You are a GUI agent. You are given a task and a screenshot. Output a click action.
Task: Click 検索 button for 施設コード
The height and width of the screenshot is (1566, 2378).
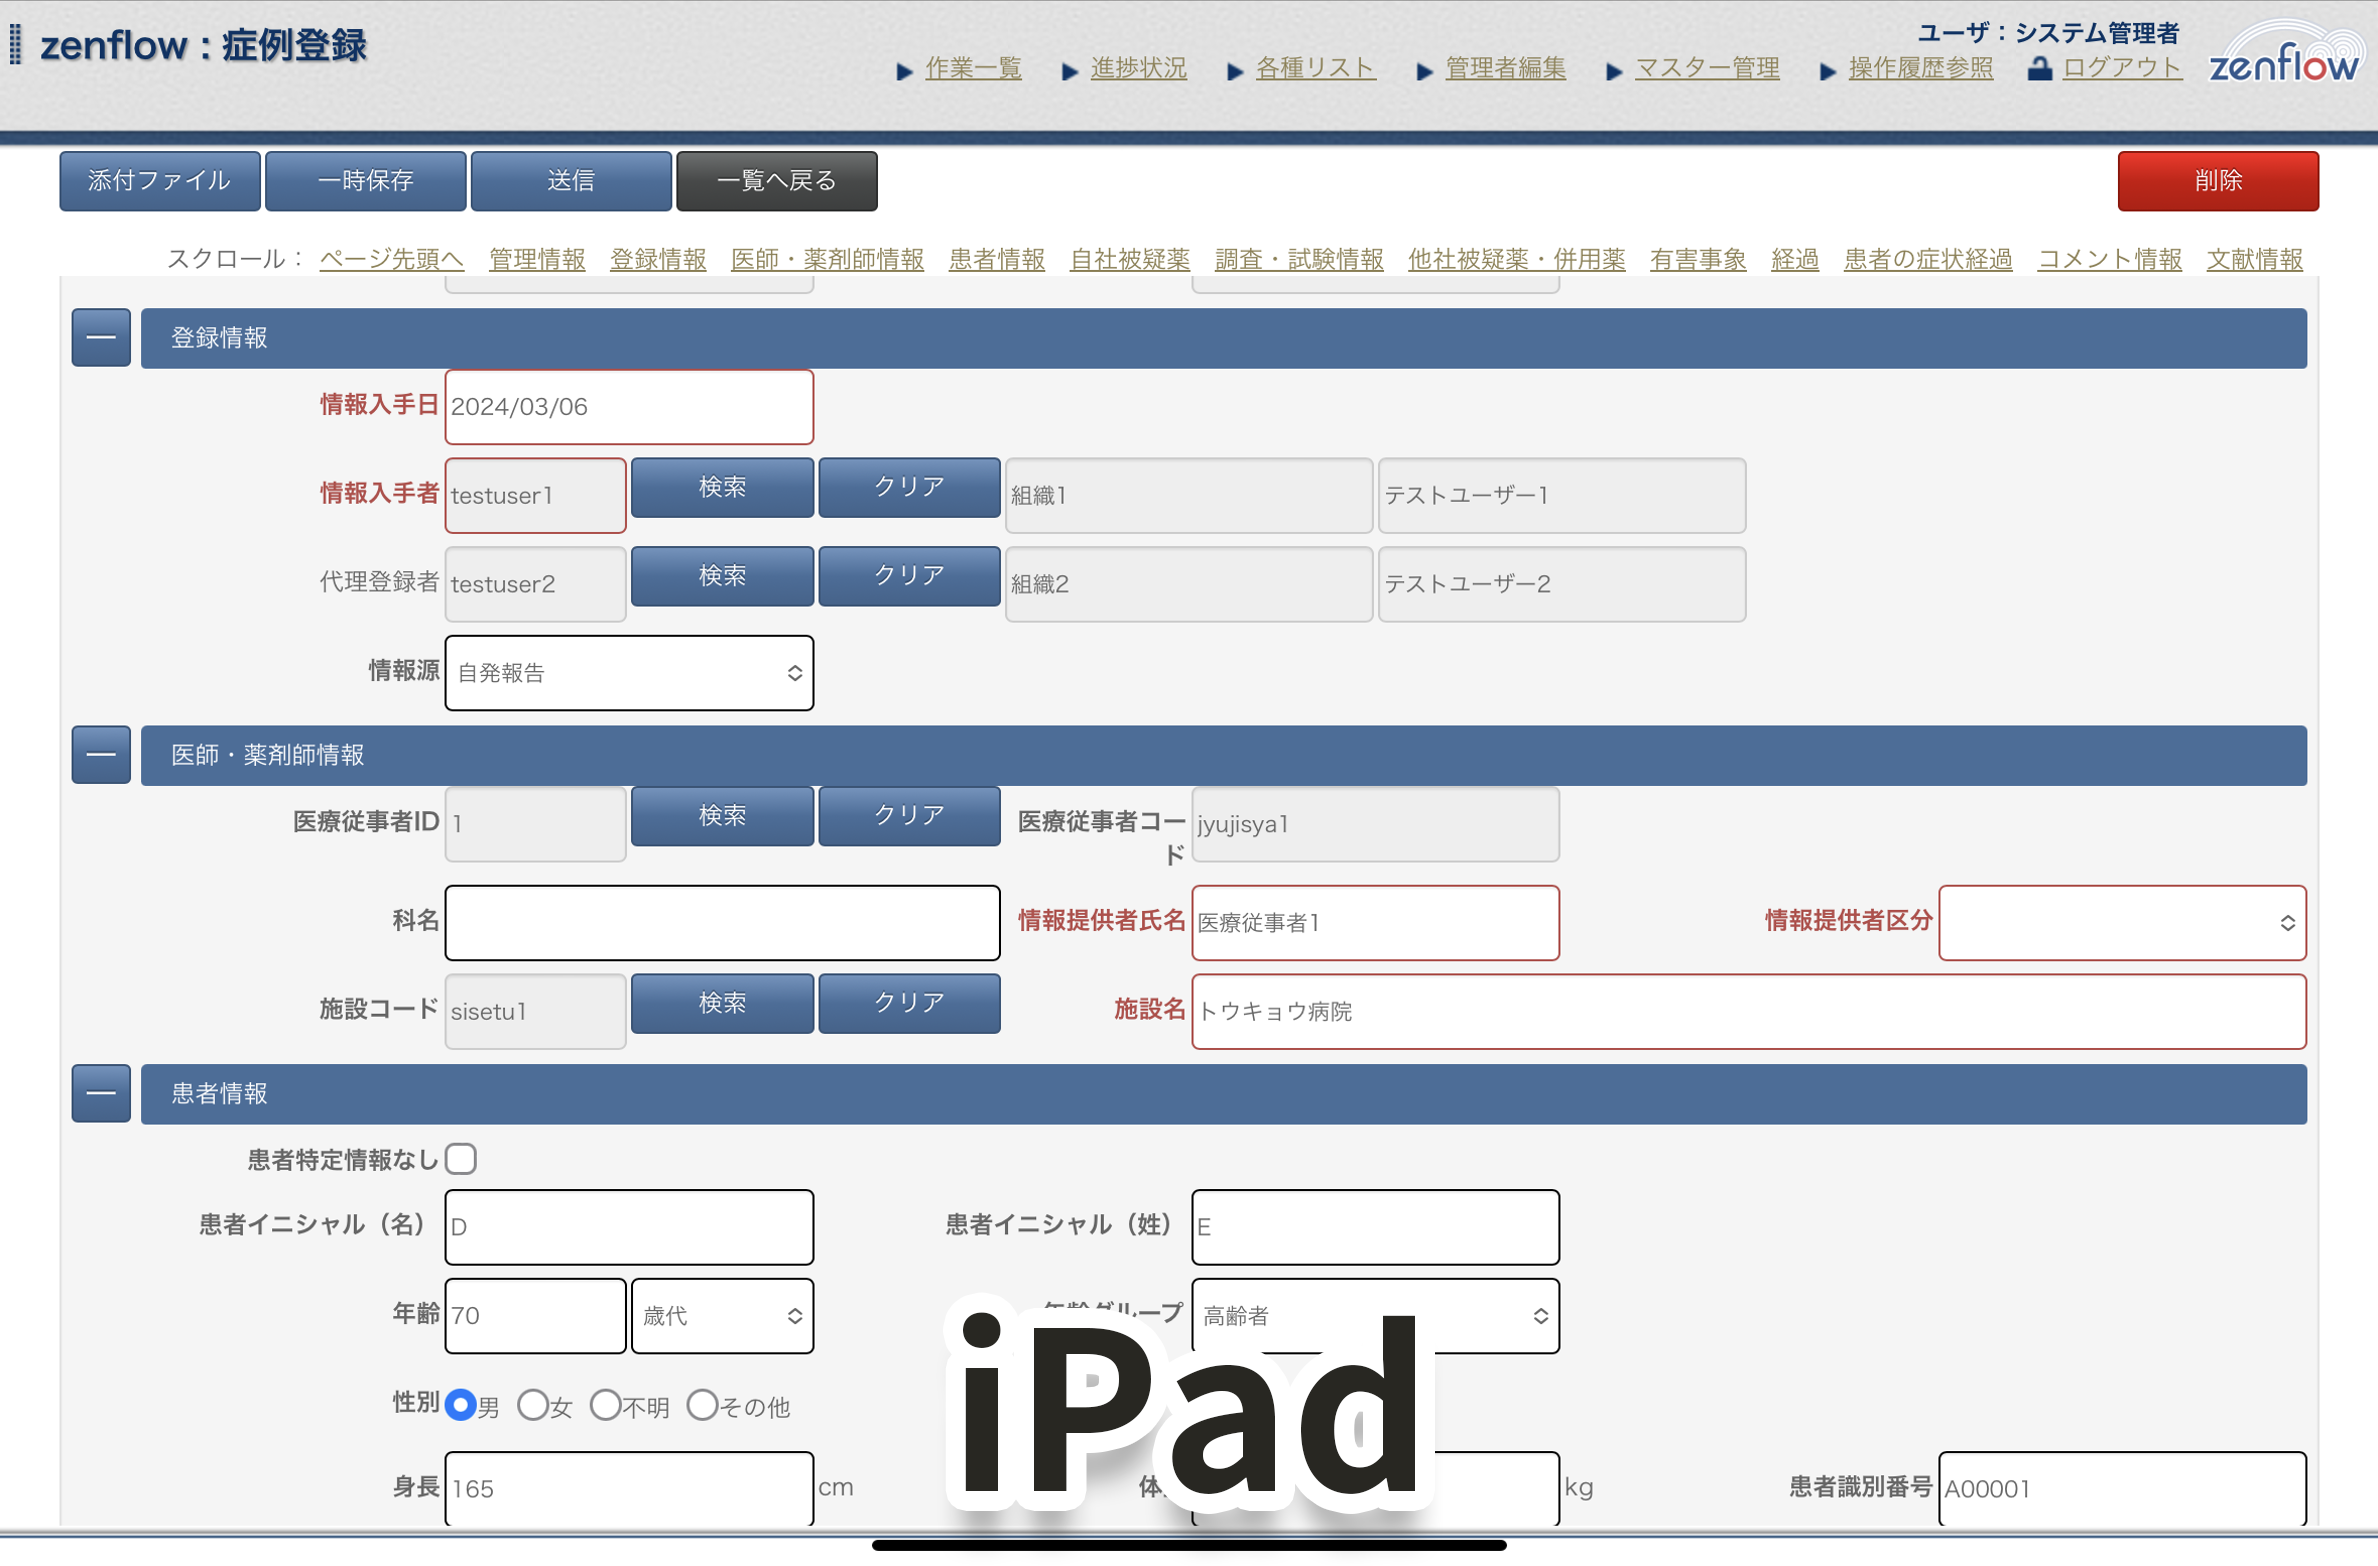(722, 1004)
